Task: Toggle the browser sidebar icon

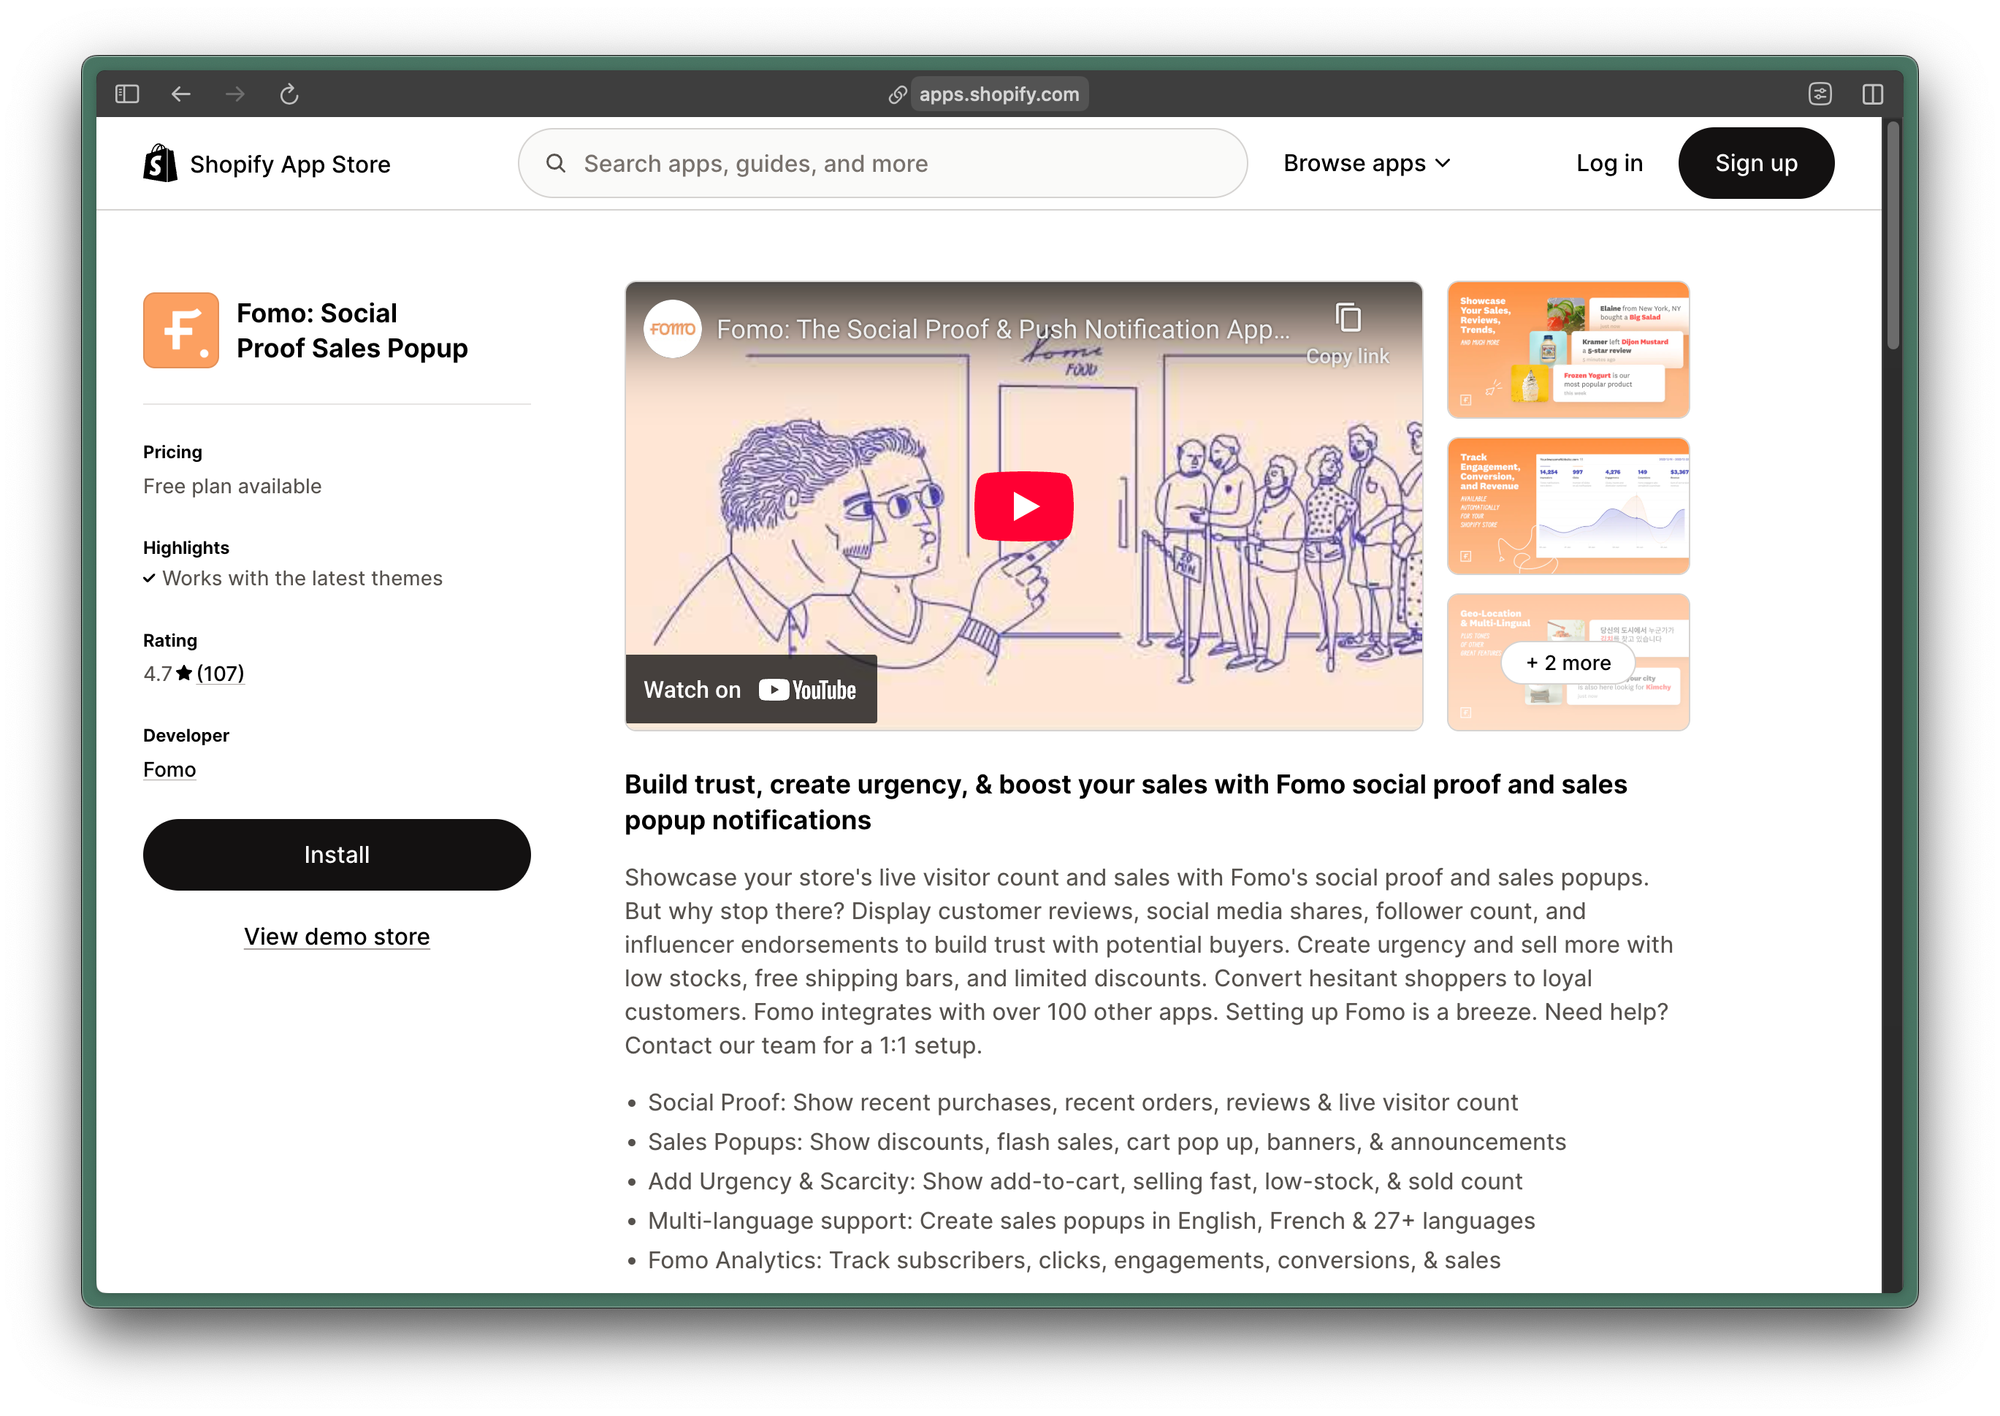Action: point(127,94)
